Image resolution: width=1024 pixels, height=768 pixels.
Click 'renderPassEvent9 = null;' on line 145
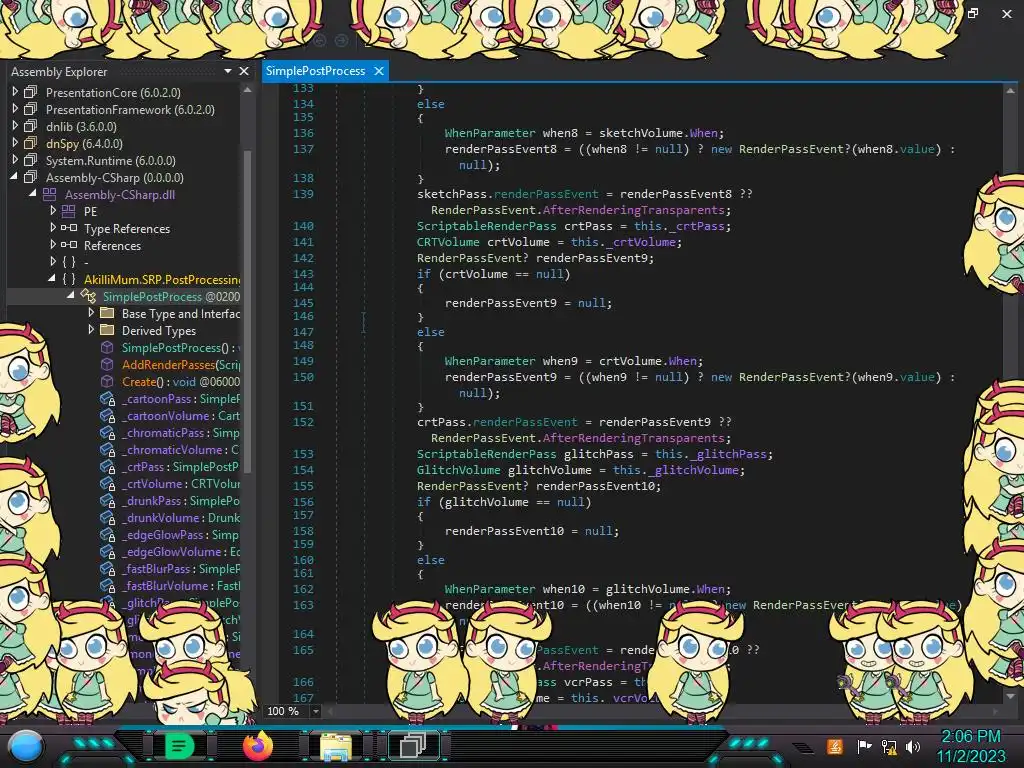pyautogui.click(x=528, y=303)
